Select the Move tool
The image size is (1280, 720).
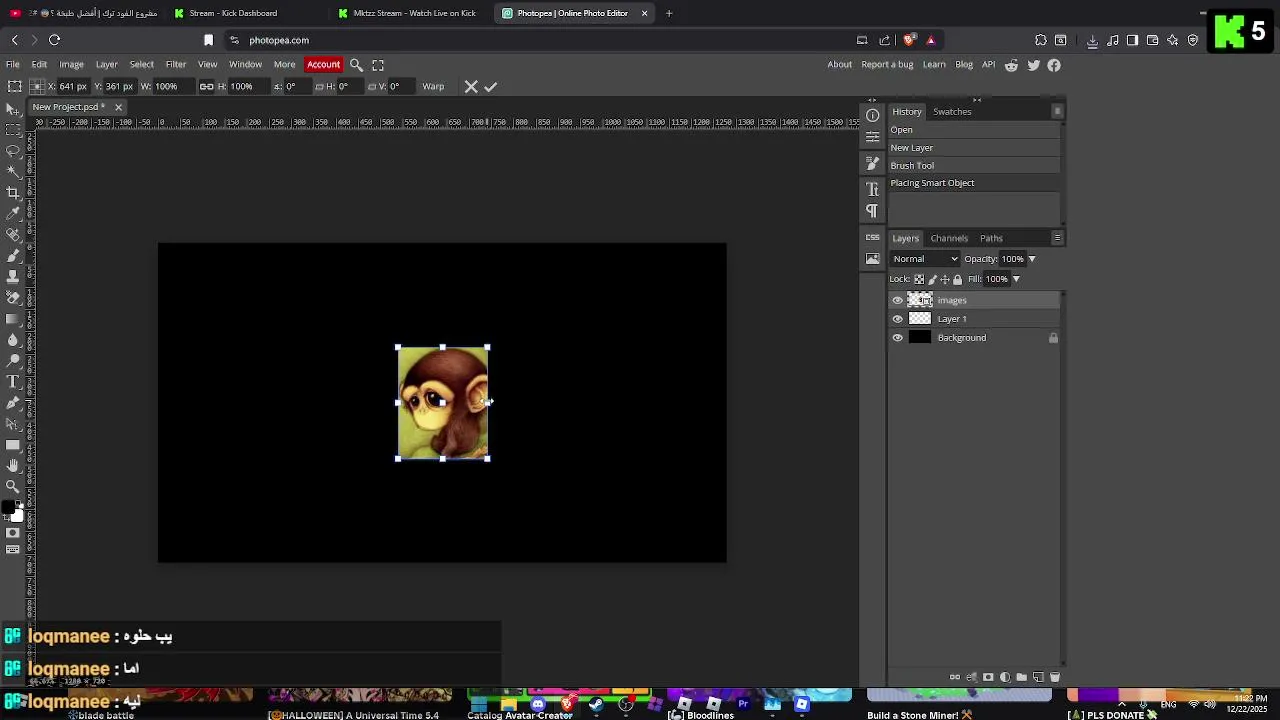coord(13,108)
